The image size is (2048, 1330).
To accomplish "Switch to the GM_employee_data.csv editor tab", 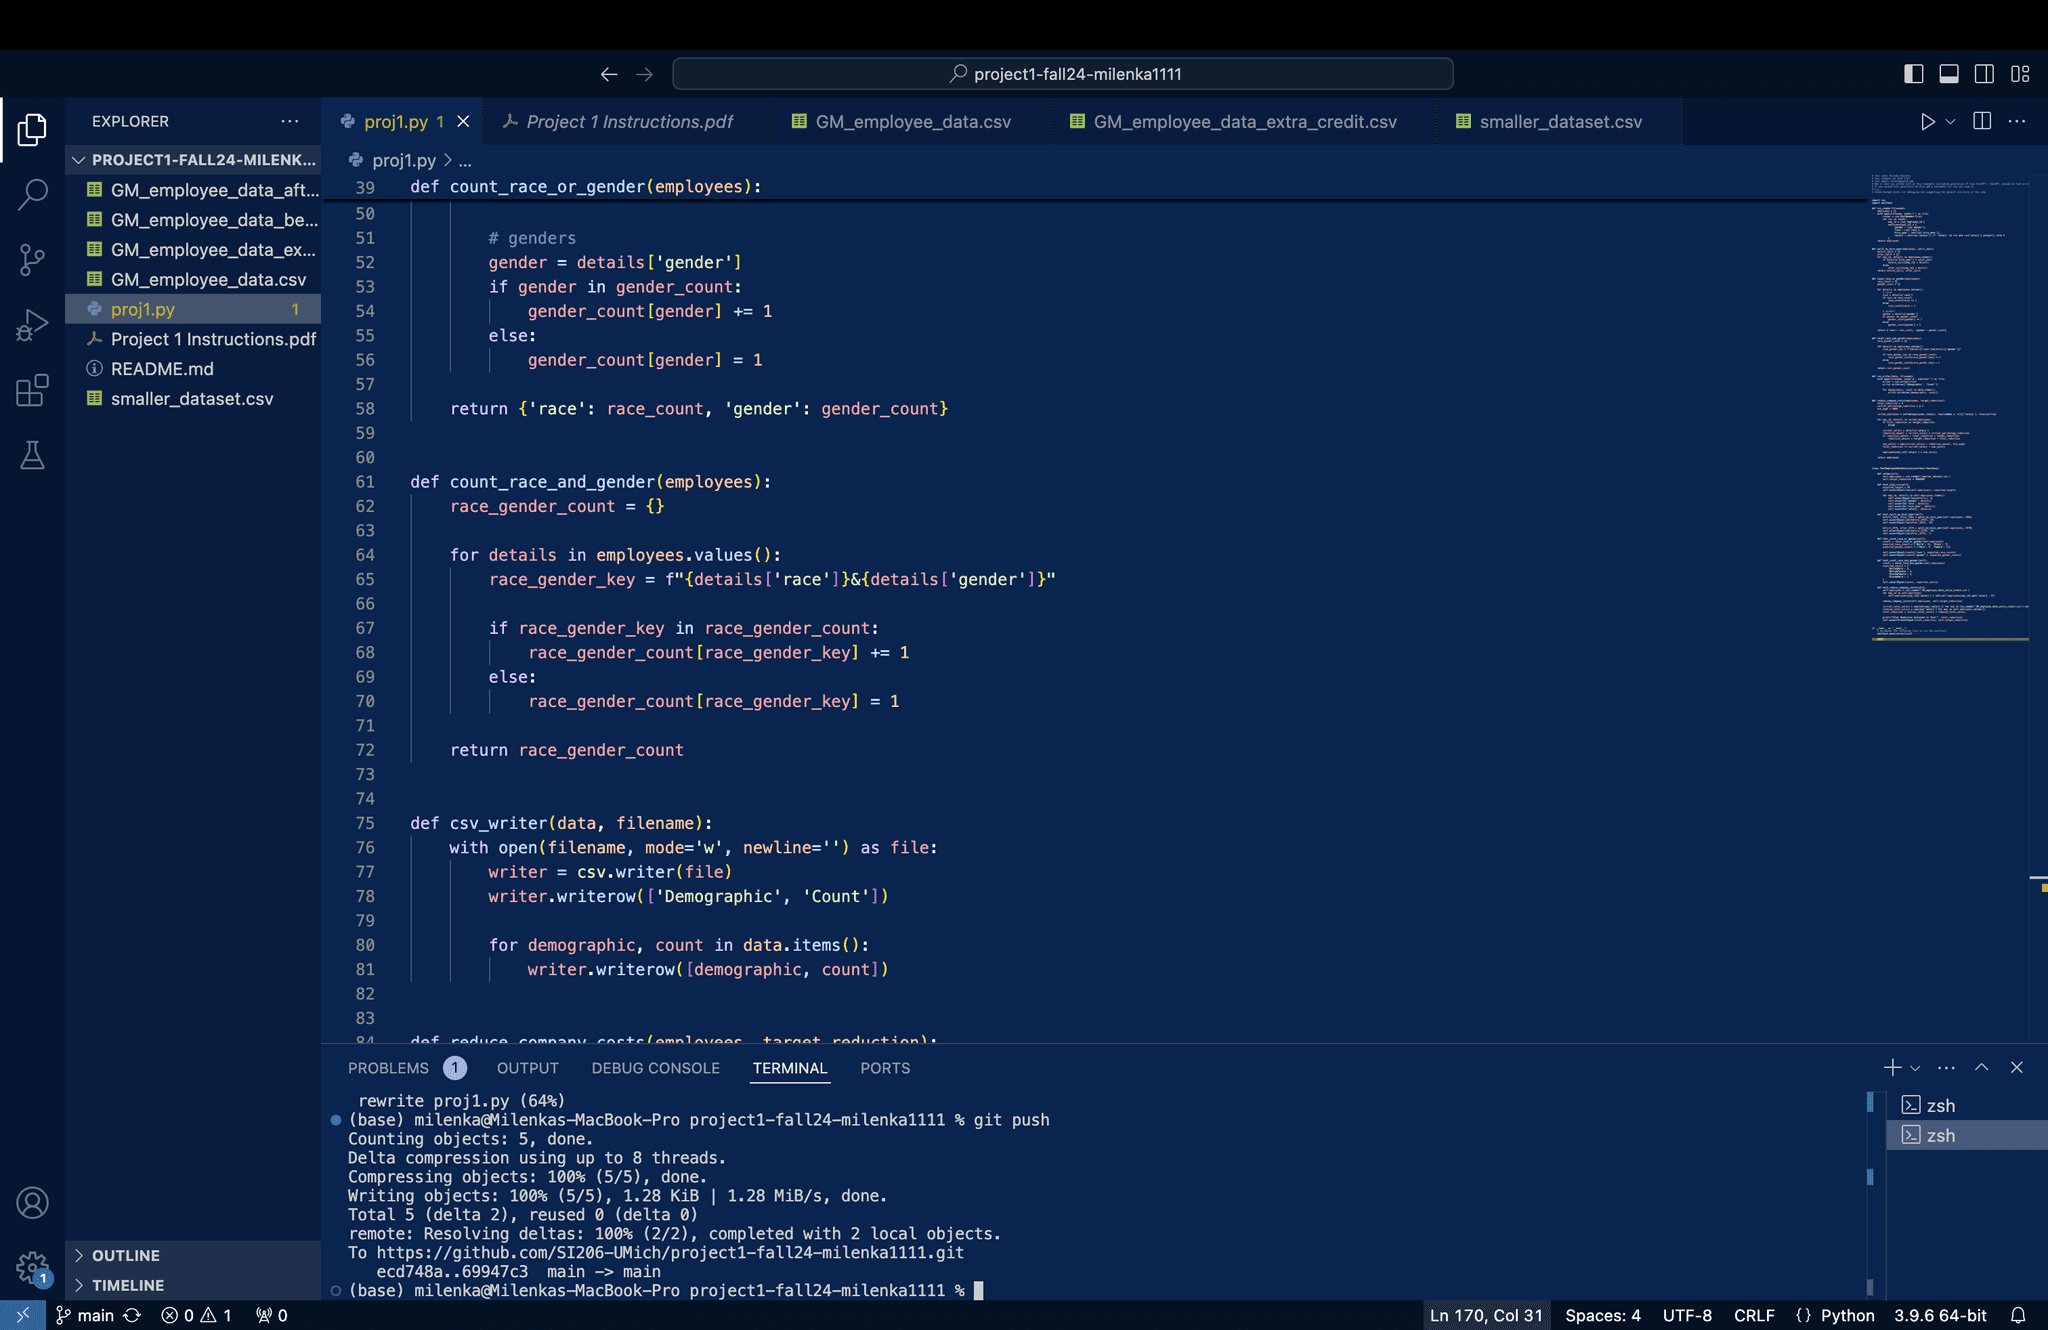I will coord(912,121).
